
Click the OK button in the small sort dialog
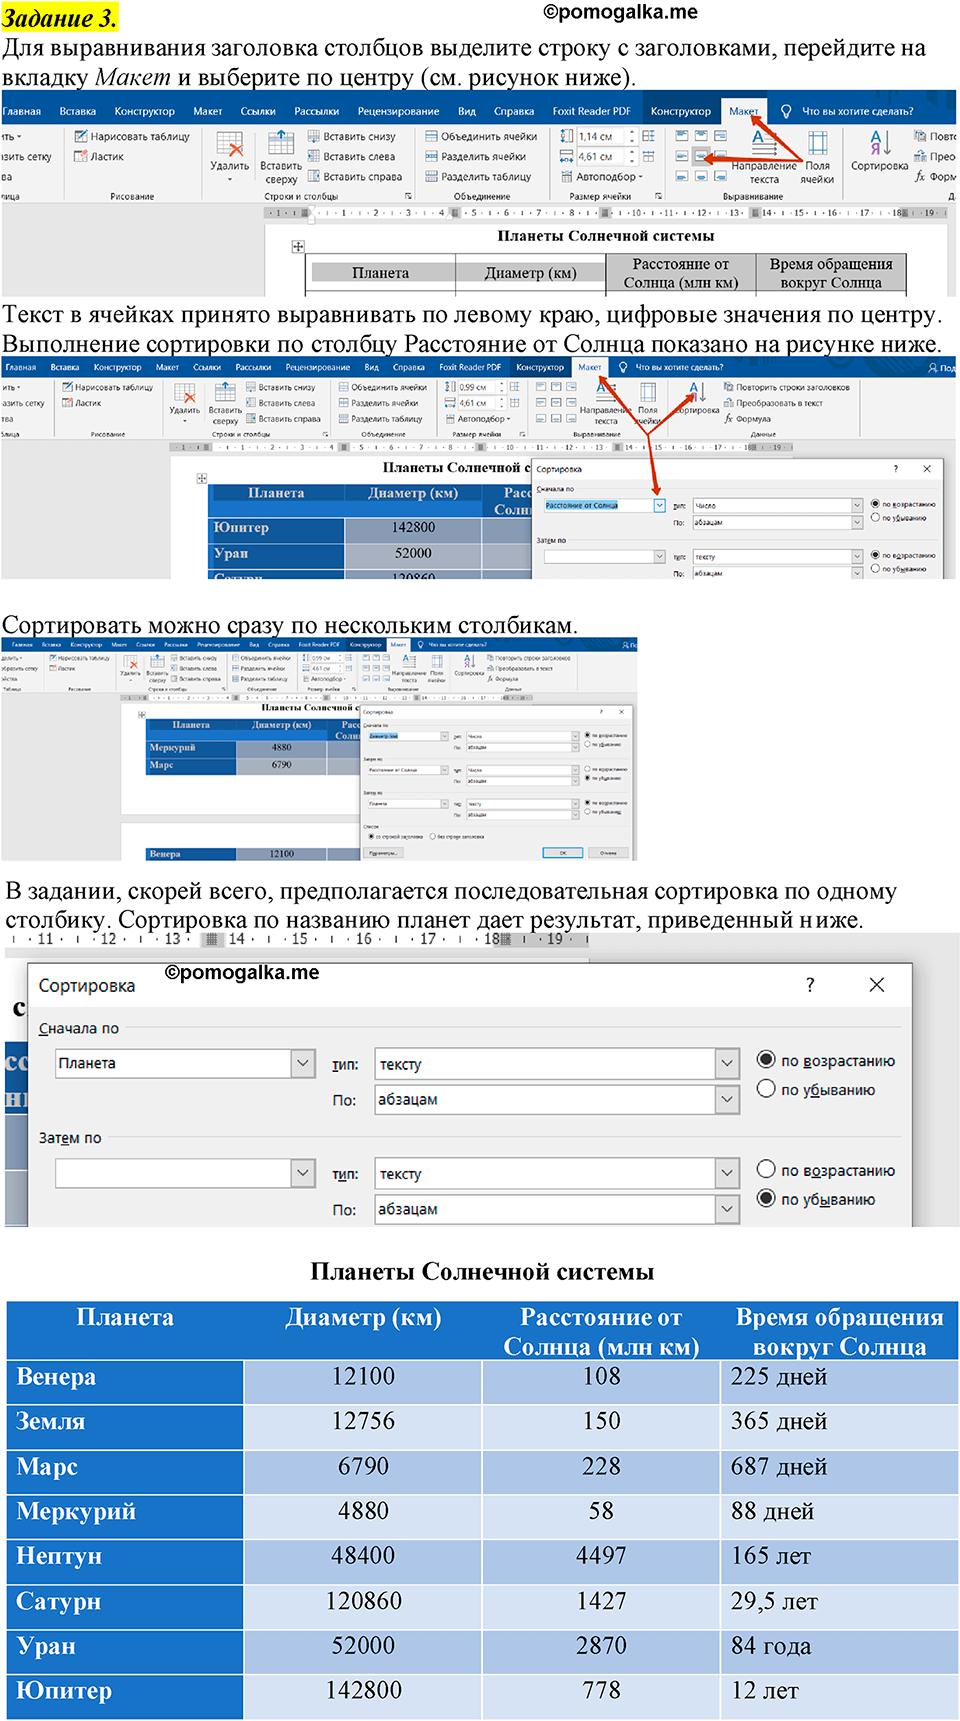pos(563,853)
